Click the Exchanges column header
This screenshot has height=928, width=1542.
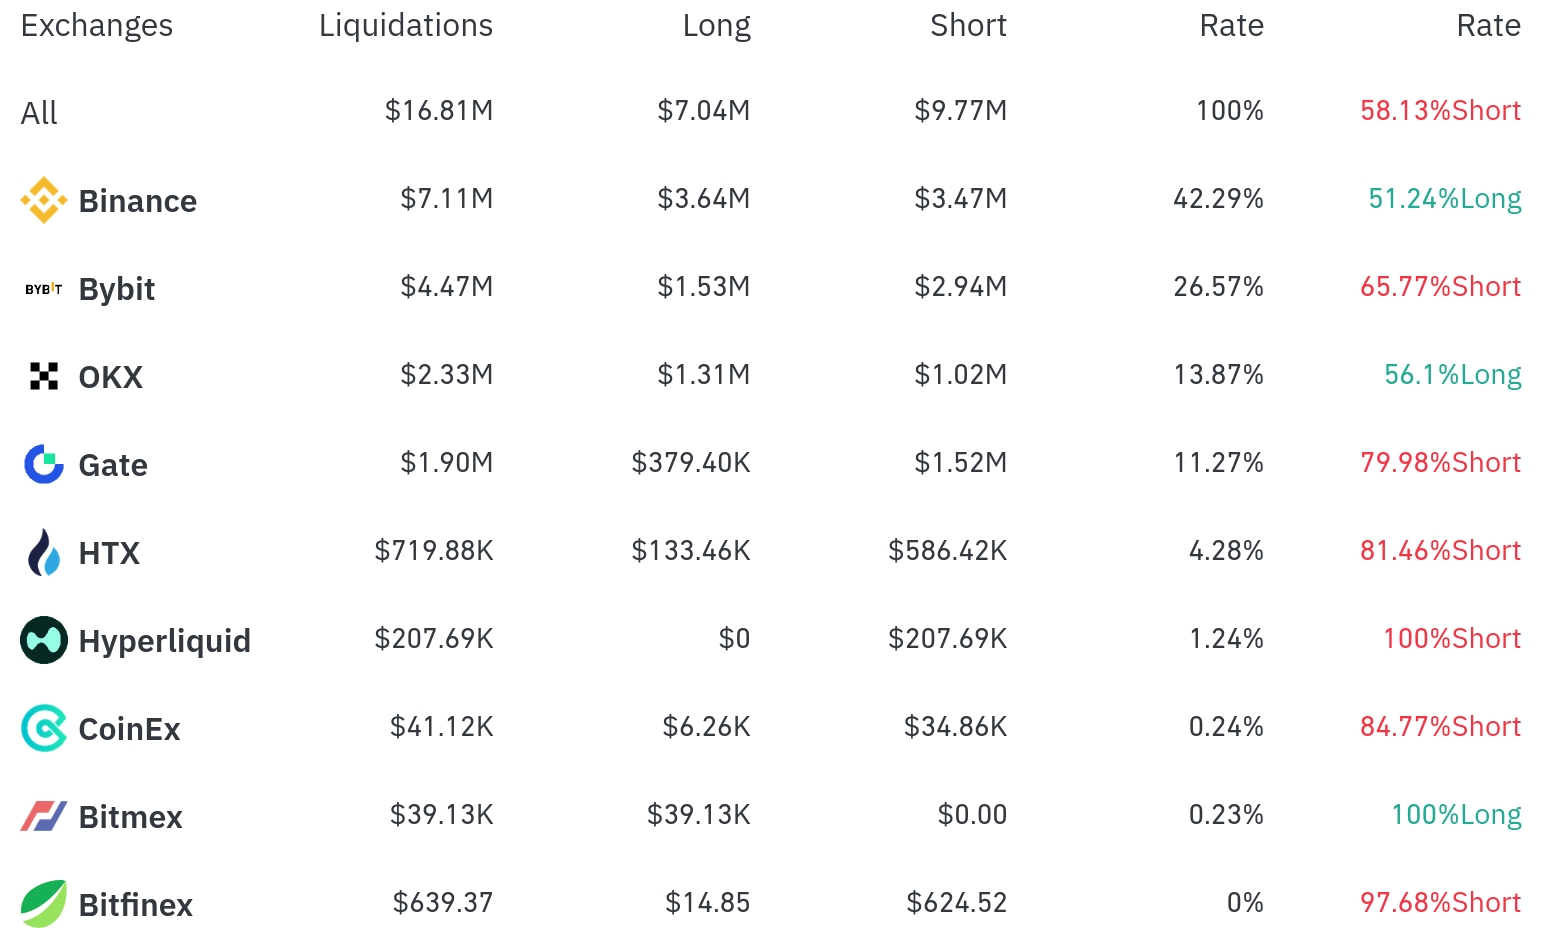pos(96,25)
